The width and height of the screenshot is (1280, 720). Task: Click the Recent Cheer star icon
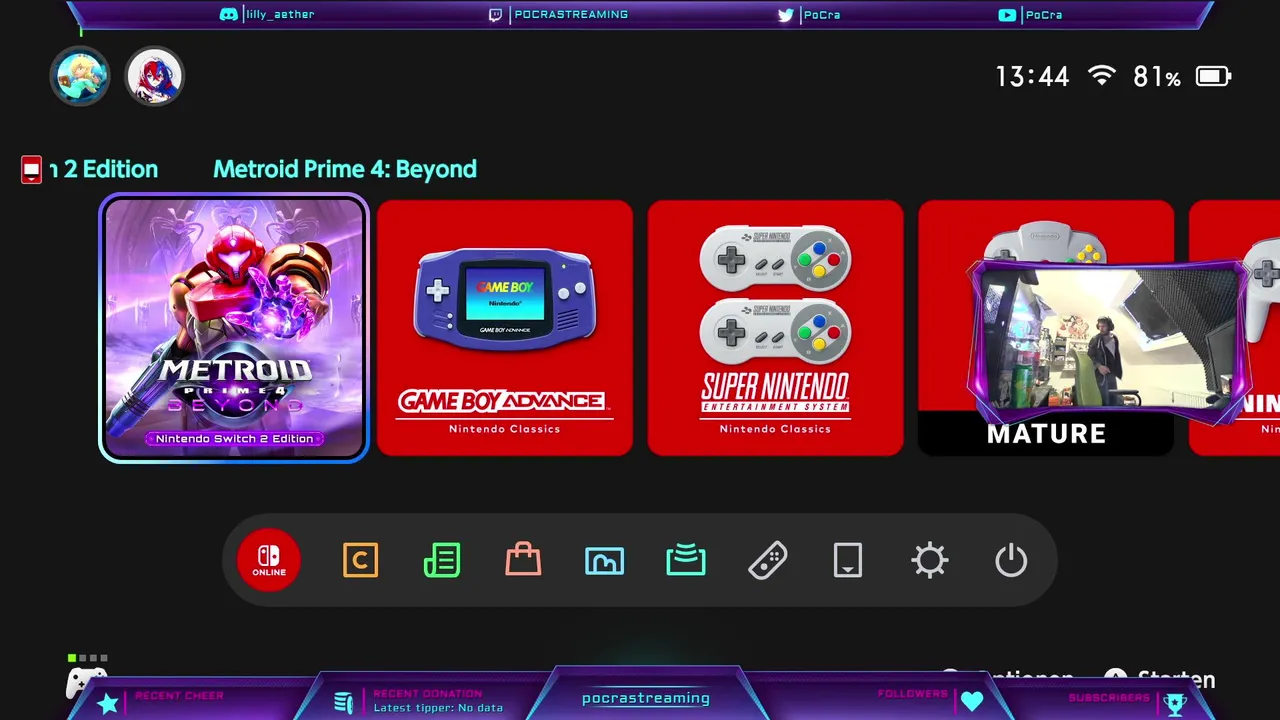point(108,704)
